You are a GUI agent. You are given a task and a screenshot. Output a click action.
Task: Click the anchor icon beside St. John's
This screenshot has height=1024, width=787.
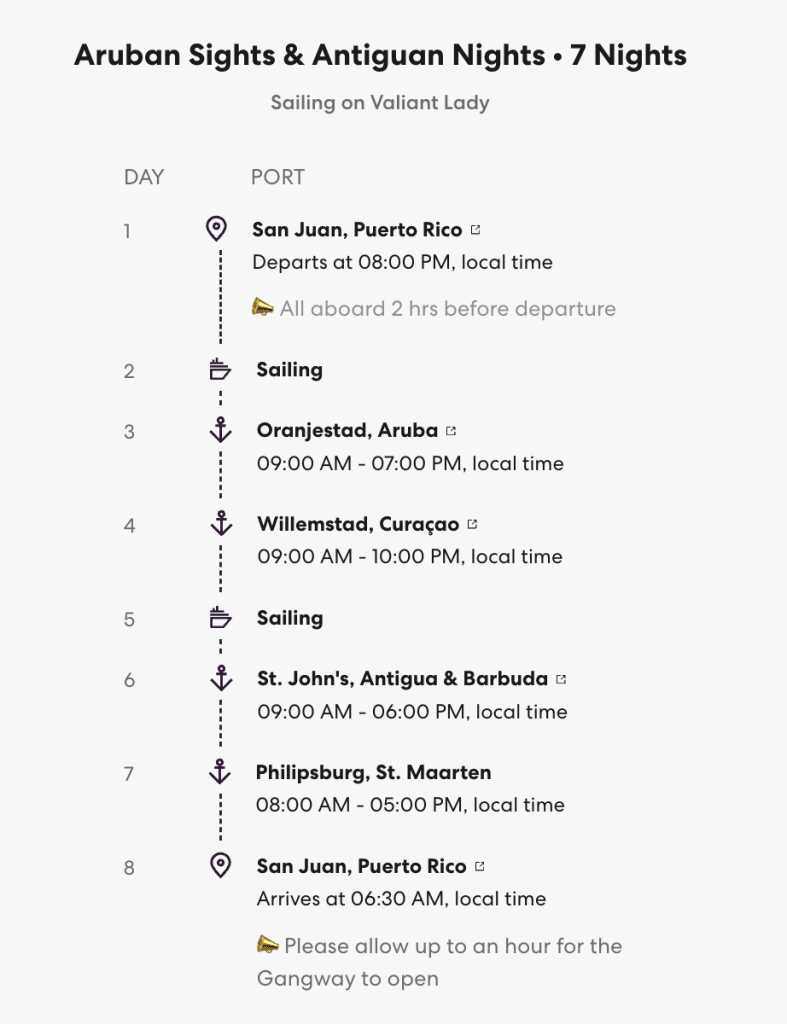click(220, 678)
